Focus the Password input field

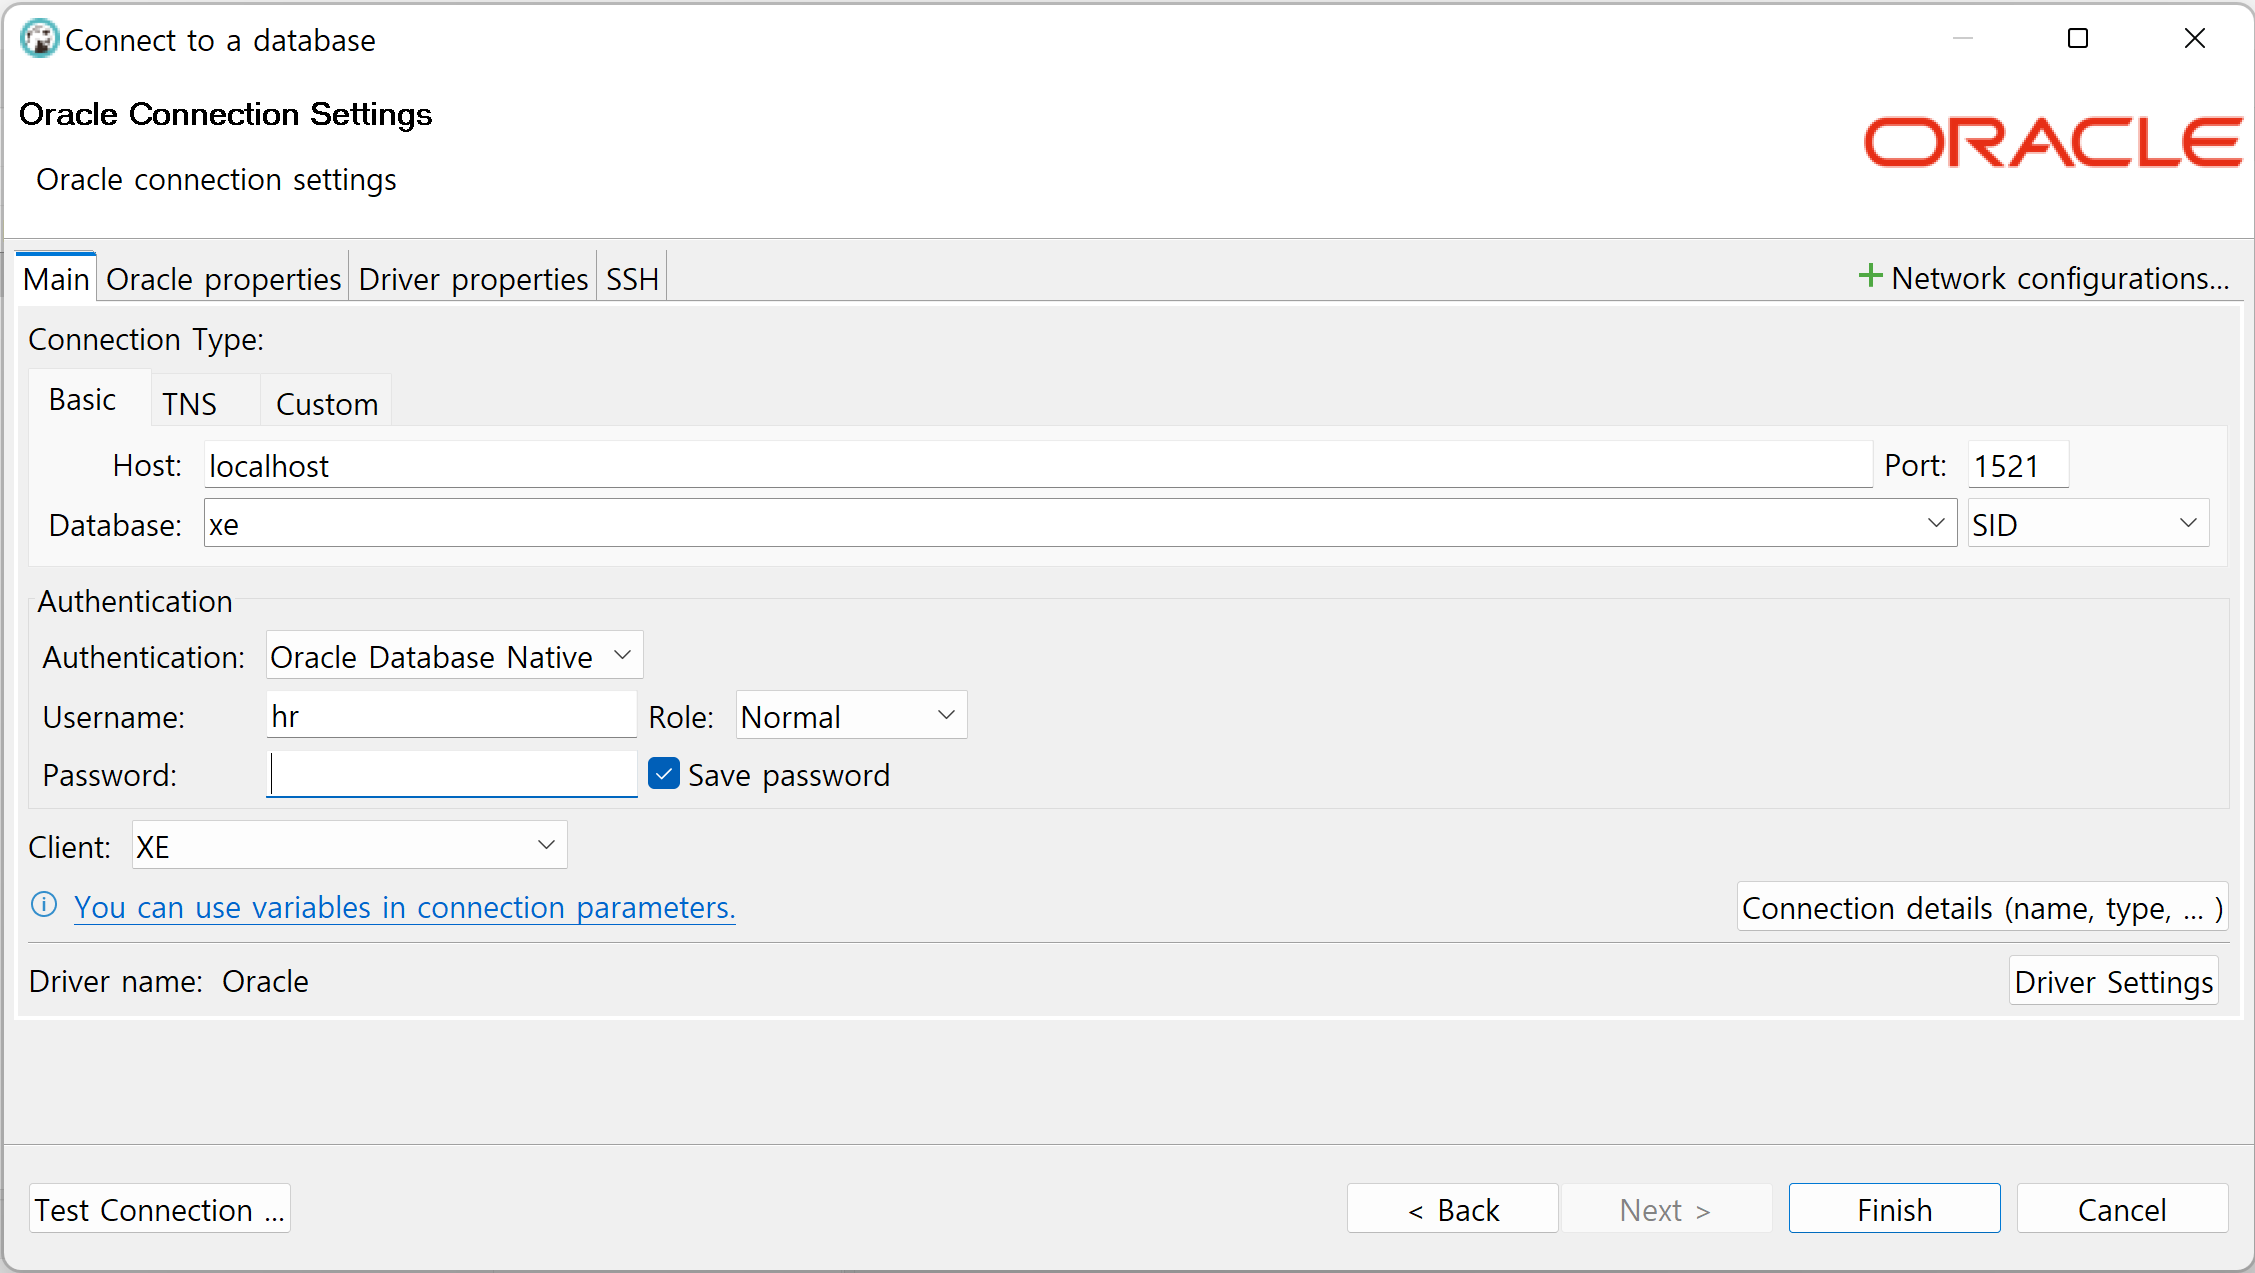click(x=451, y=774)
